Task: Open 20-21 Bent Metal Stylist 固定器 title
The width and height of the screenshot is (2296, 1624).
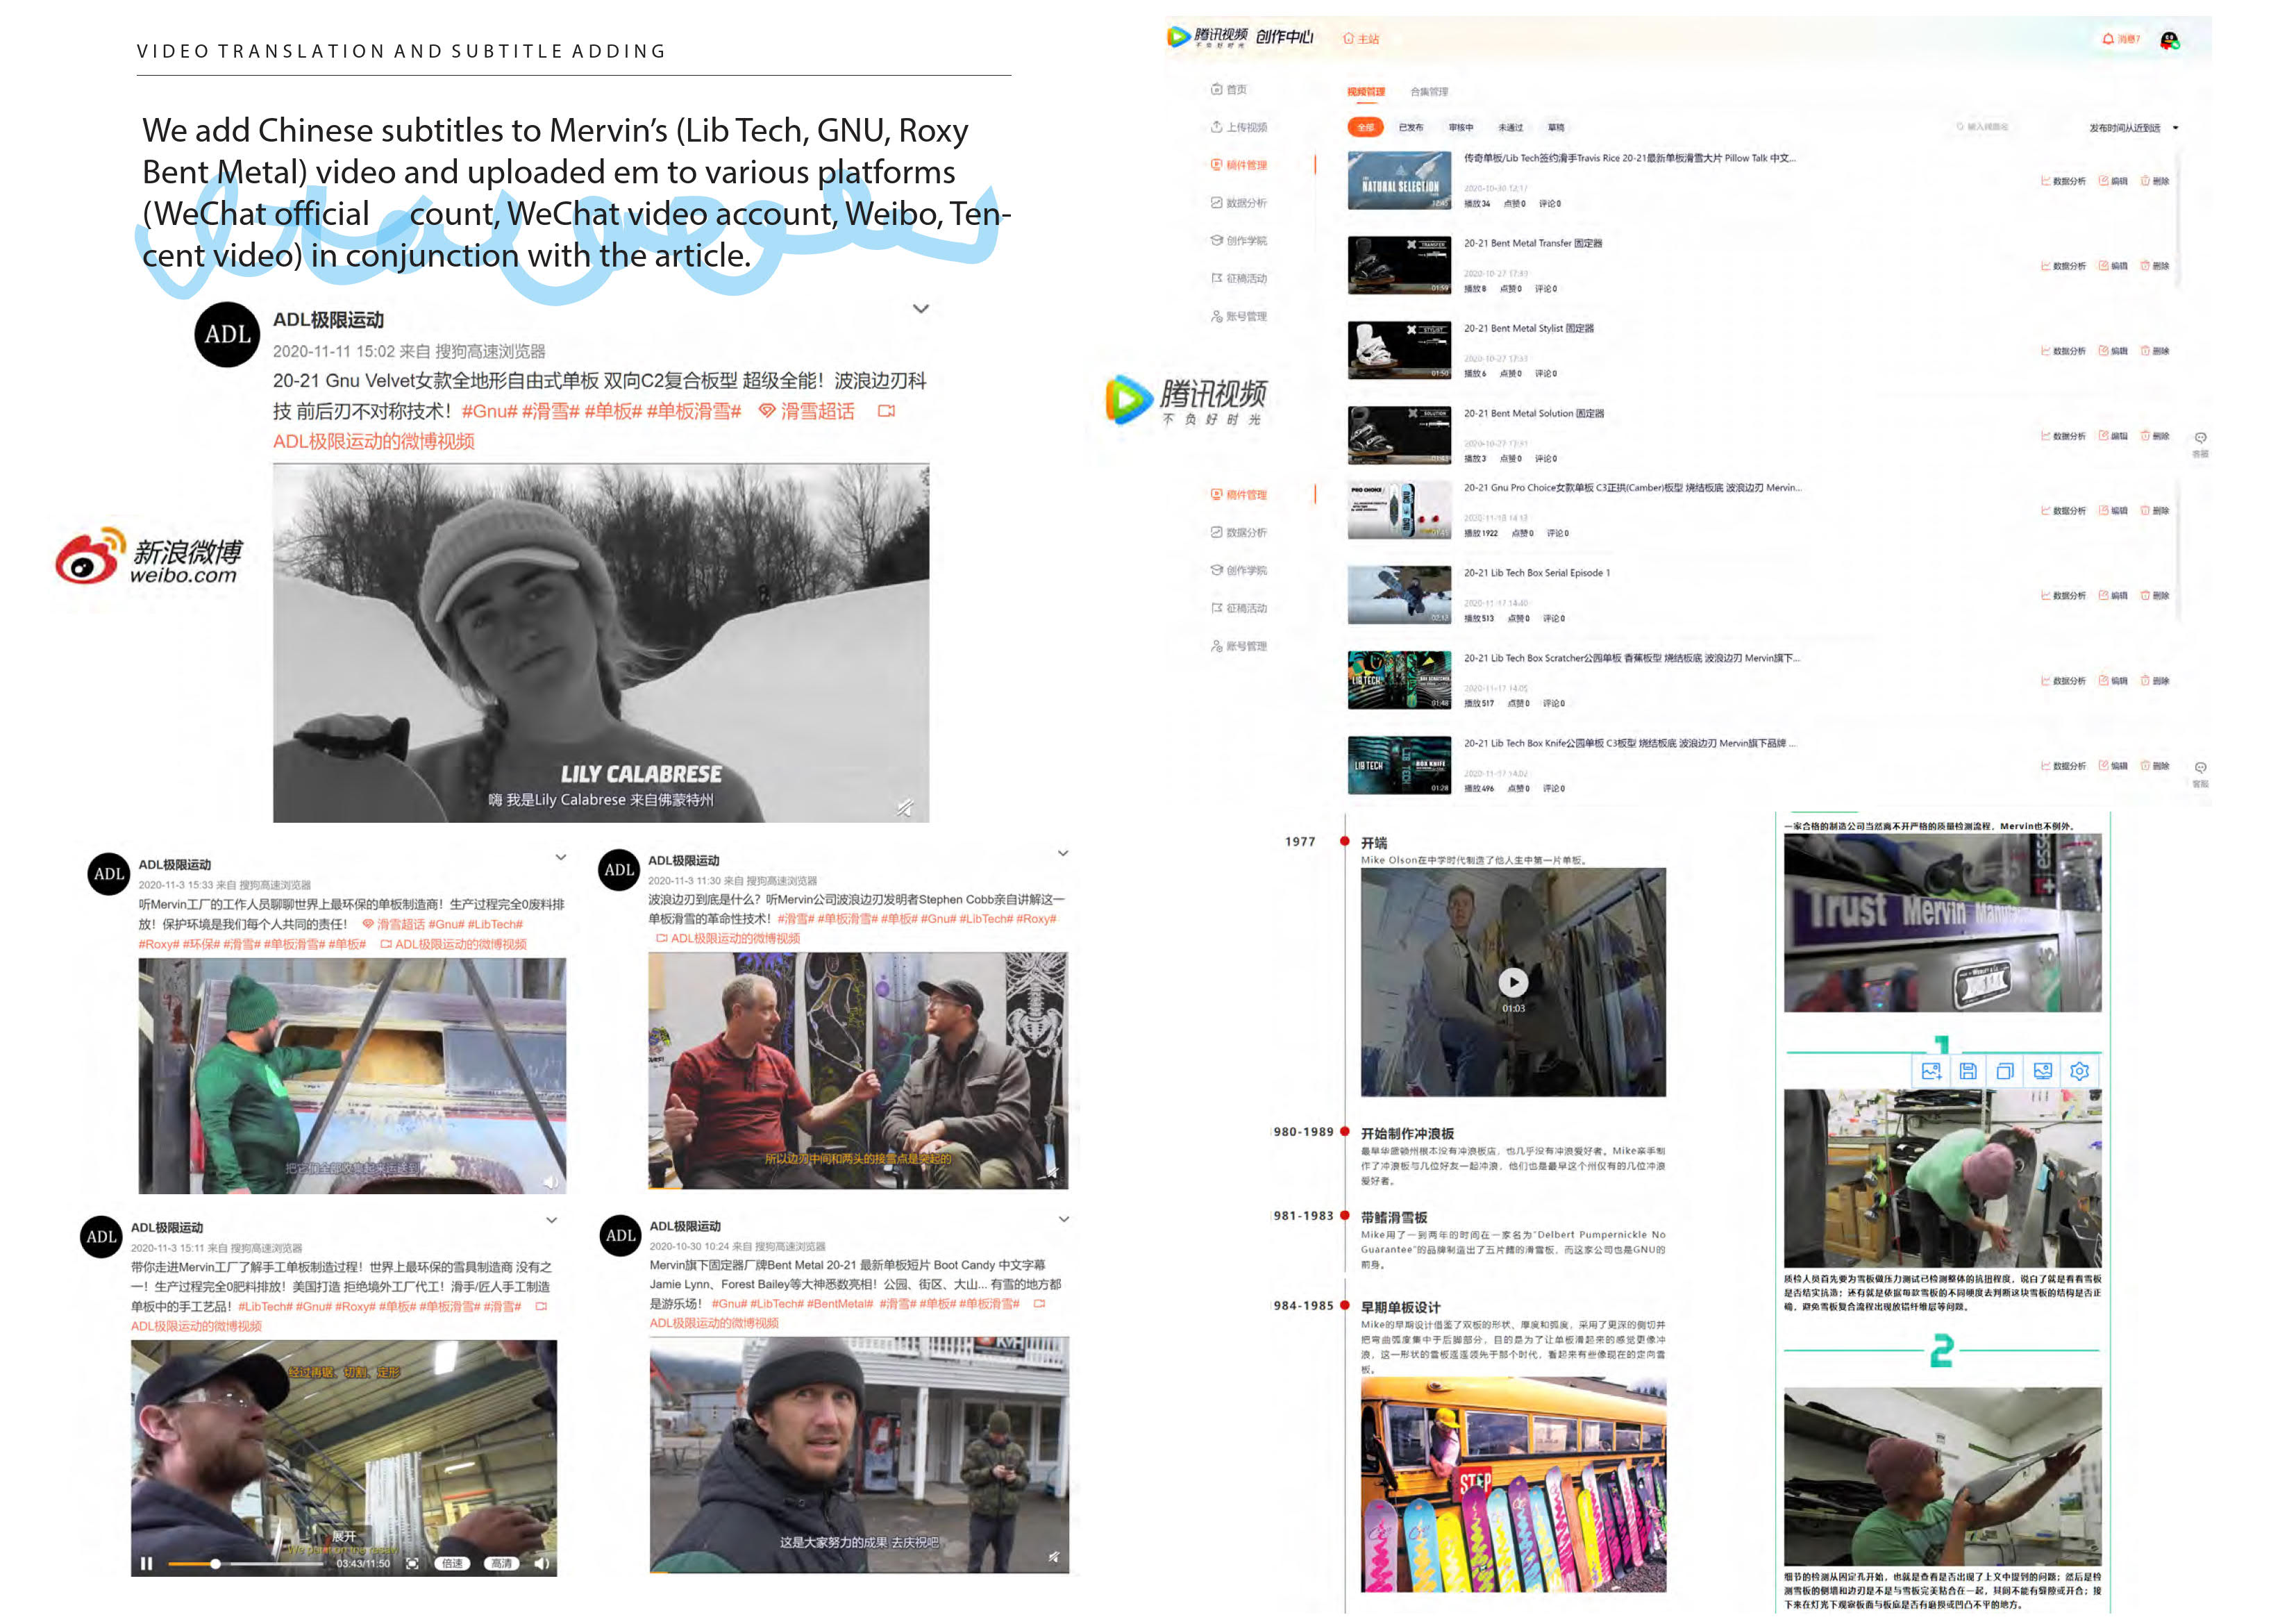Action: (1529, 328)
